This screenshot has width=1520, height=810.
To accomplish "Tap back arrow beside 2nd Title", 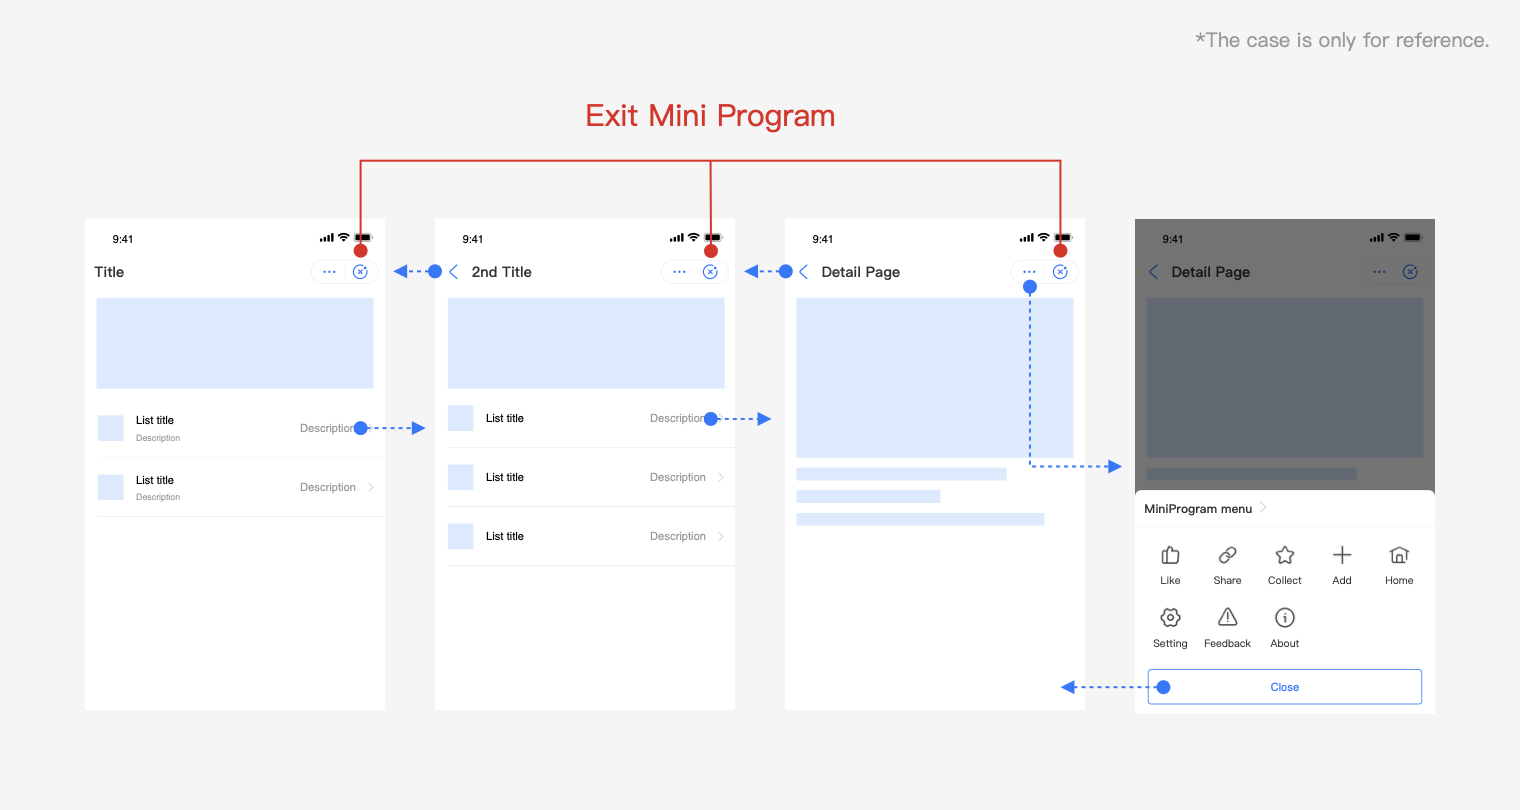I will [x=454, y=272].
